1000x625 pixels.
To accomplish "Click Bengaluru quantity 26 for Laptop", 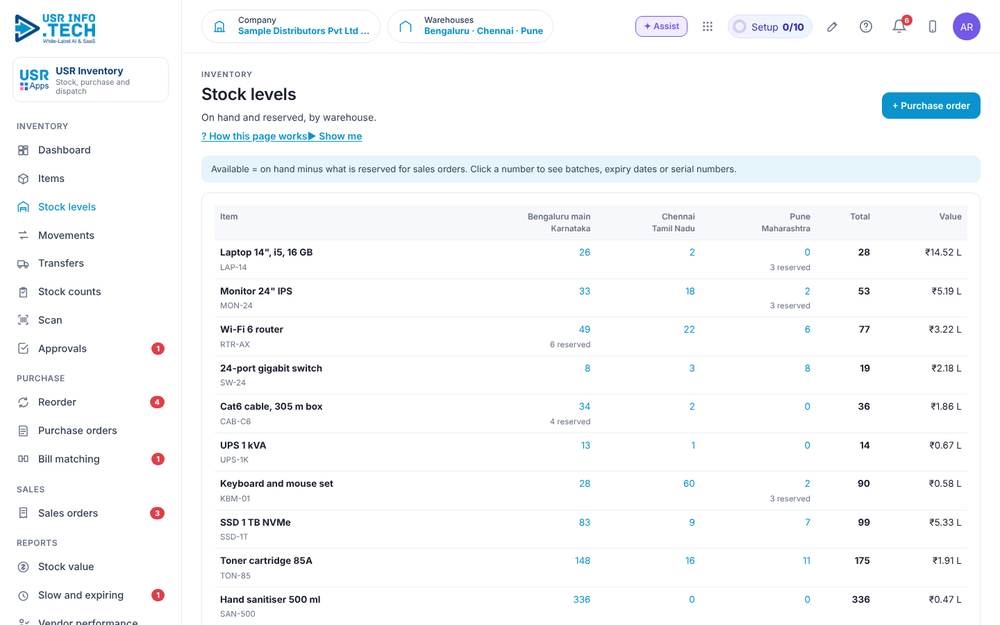I will (584, 253).
